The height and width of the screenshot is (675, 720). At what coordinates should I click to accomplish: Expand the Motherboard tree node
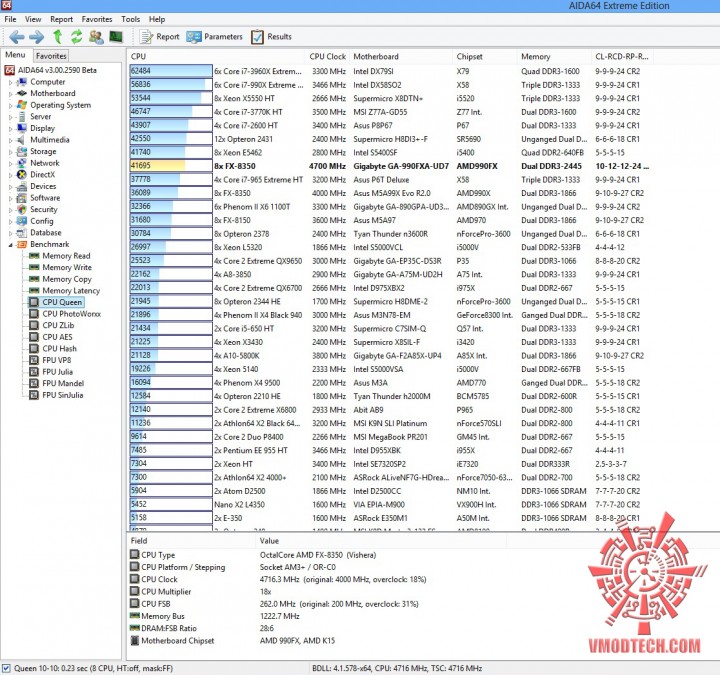pyautogui.click(x=10, y=94)
